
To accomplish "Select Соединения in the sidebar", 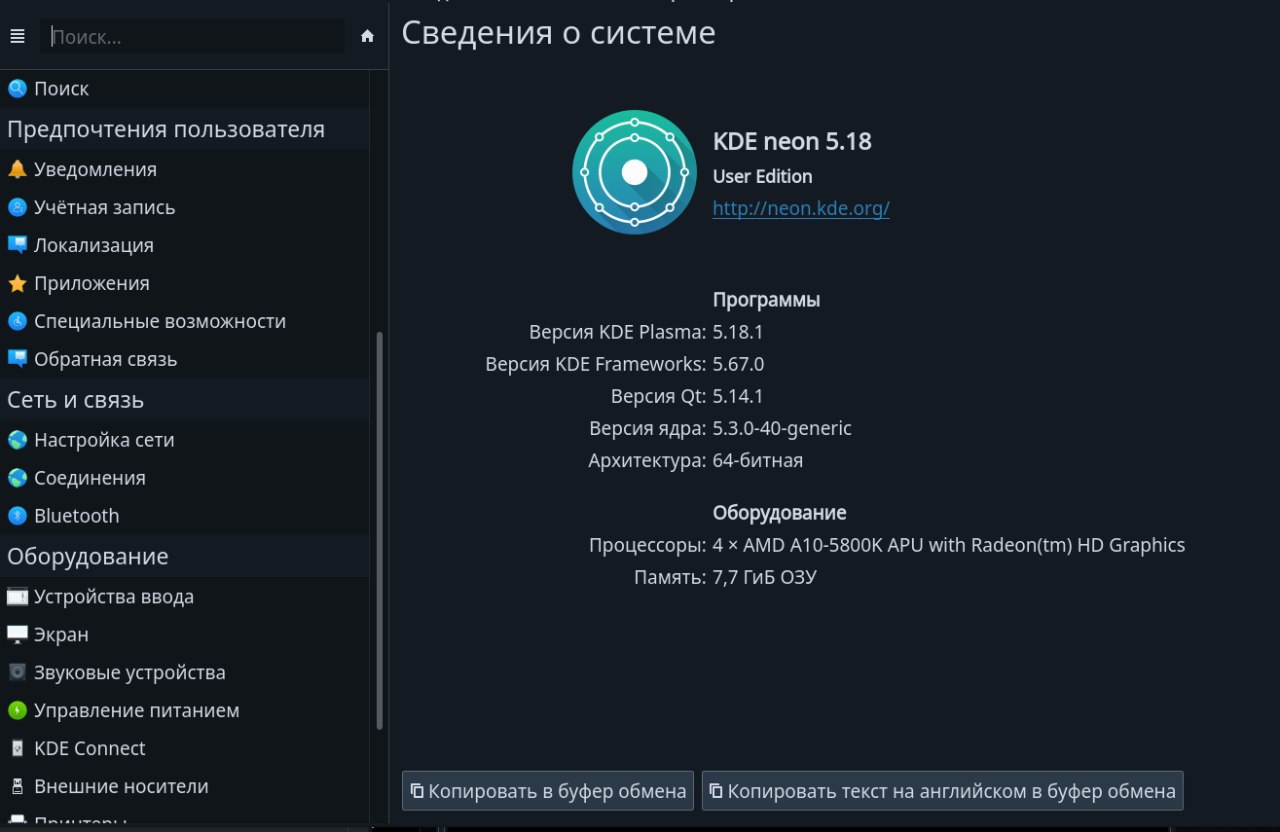I will (x=185, y=478).
